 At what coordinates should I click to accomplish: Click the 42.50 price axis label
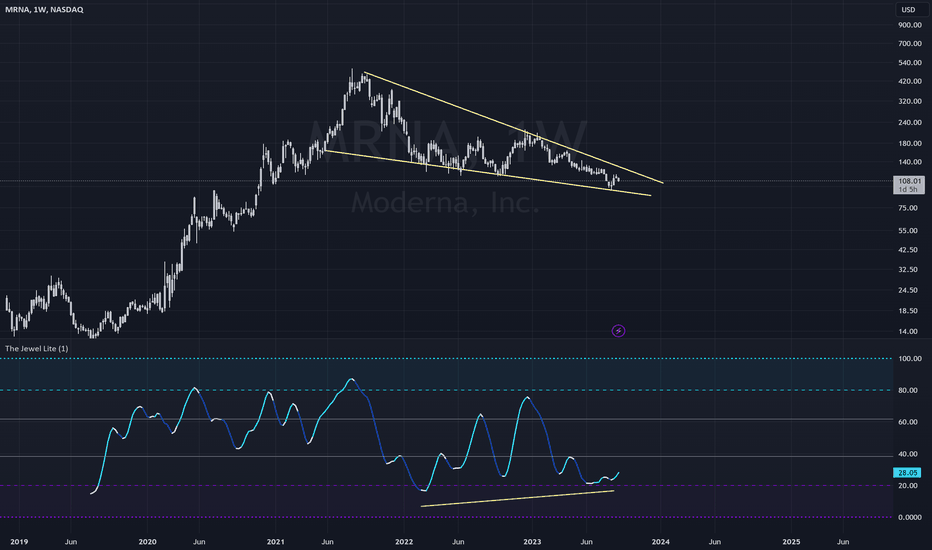908,250
